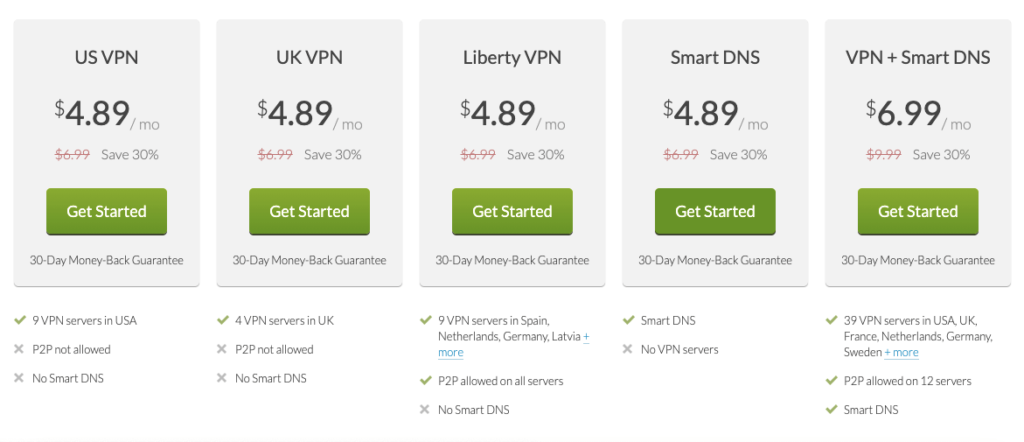Image resolution: width=1024 pixels, height=442 pixels.
Task: Click checkmark beside Smart DNS feature in fourth column
Action: [628, 321]
